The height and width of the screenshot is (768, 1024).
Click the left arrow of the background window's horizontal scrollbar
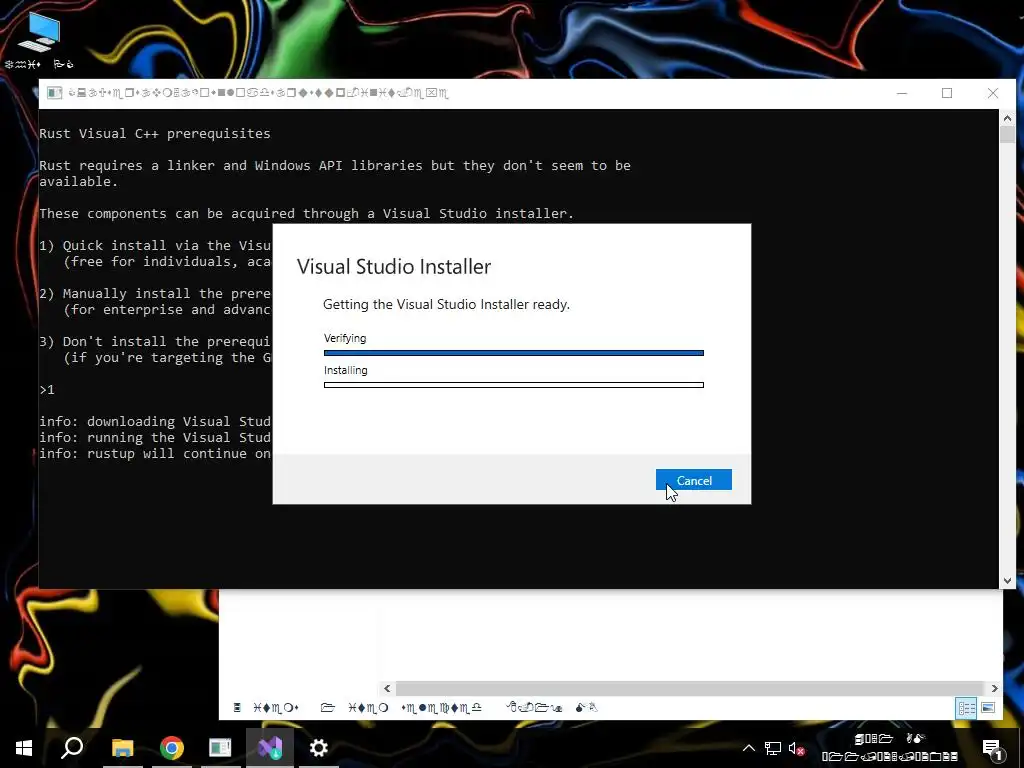387,688
